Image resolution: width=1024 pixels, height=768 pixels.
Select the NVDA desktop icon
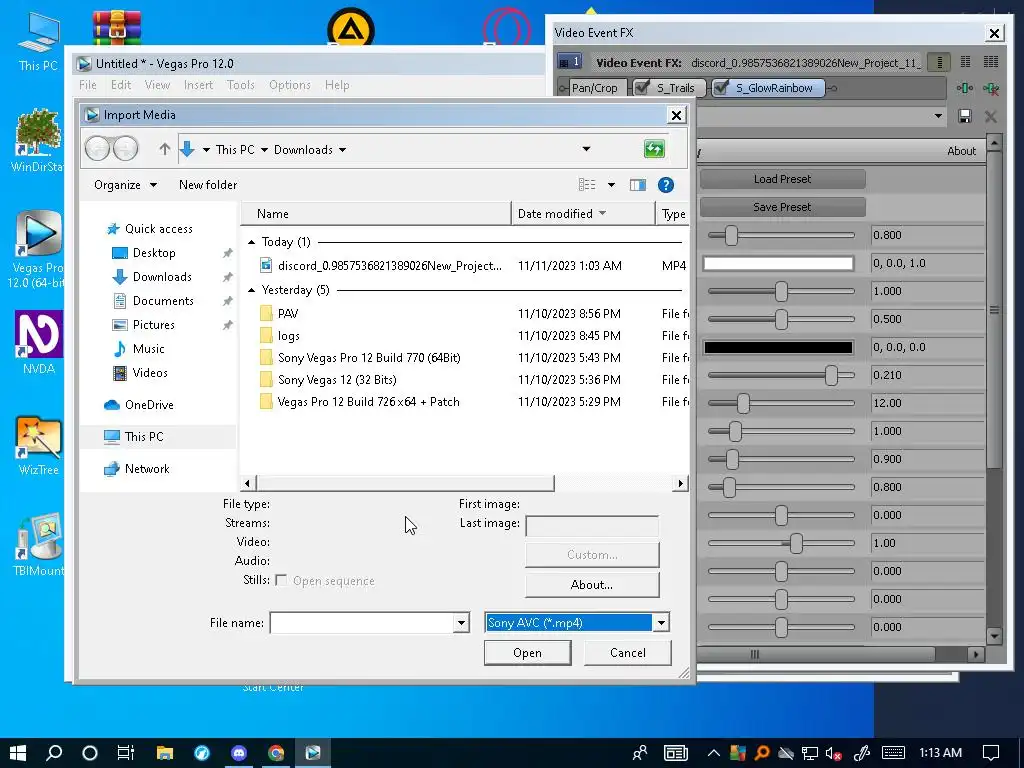point(39,343)
